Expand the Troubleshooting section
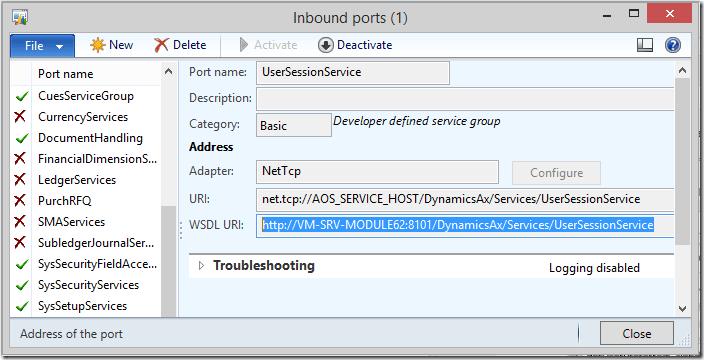The height and width of the screenshot is (360, 704). (202, 266)
